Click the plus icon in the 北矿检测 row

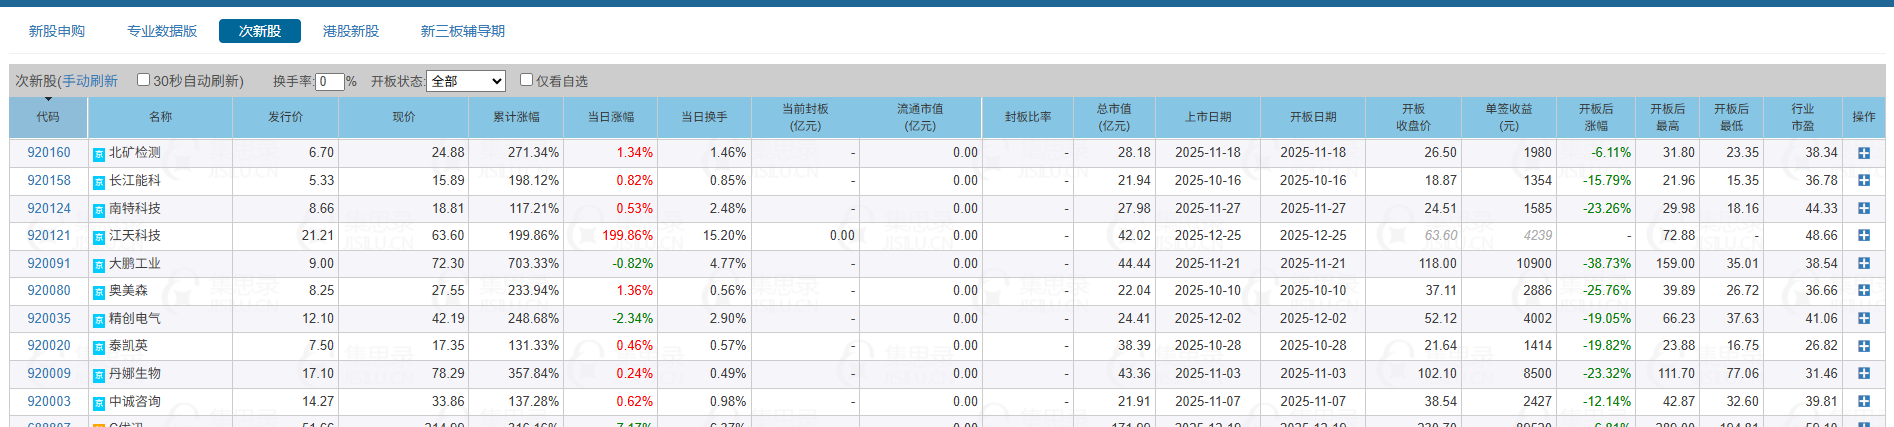pyautogui.click(x=1863, y=153)
